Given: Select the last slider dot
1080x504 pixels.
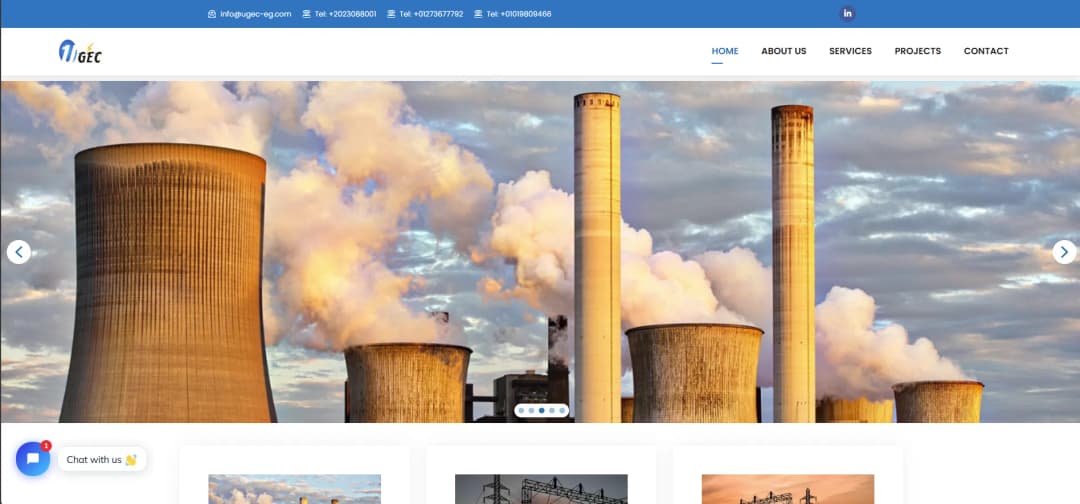Looking at the screenshot, I should click(x=562, y=410).
